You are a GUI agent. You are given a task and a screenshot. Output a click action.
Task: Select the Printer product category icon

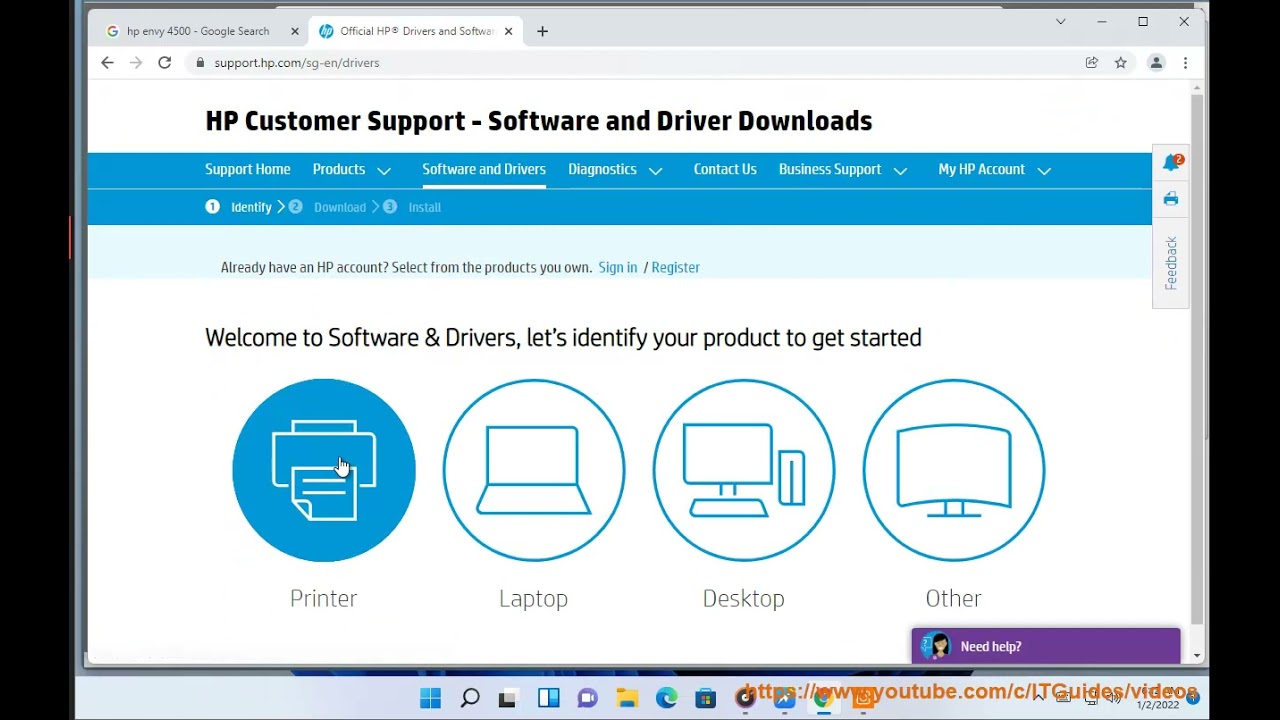click(324, 470)
